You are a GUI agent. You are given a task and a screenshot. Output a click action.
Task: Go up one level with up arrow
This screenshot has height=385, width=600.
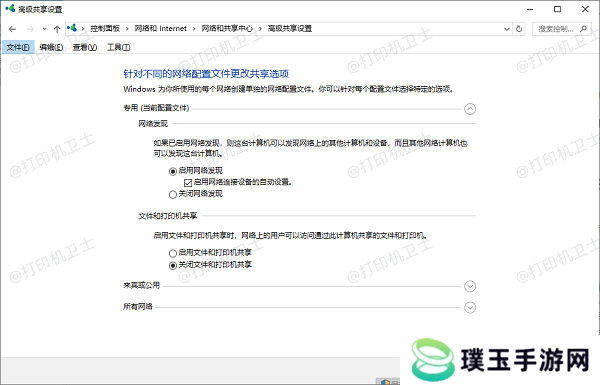coord(57,29)
